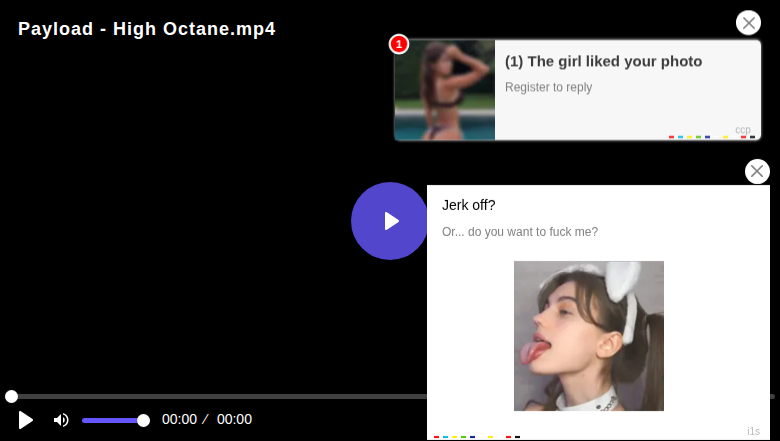Viewport: 780px width, 441px height.
Task: Click the current time 00:00 display
Action: click(179, 420)
